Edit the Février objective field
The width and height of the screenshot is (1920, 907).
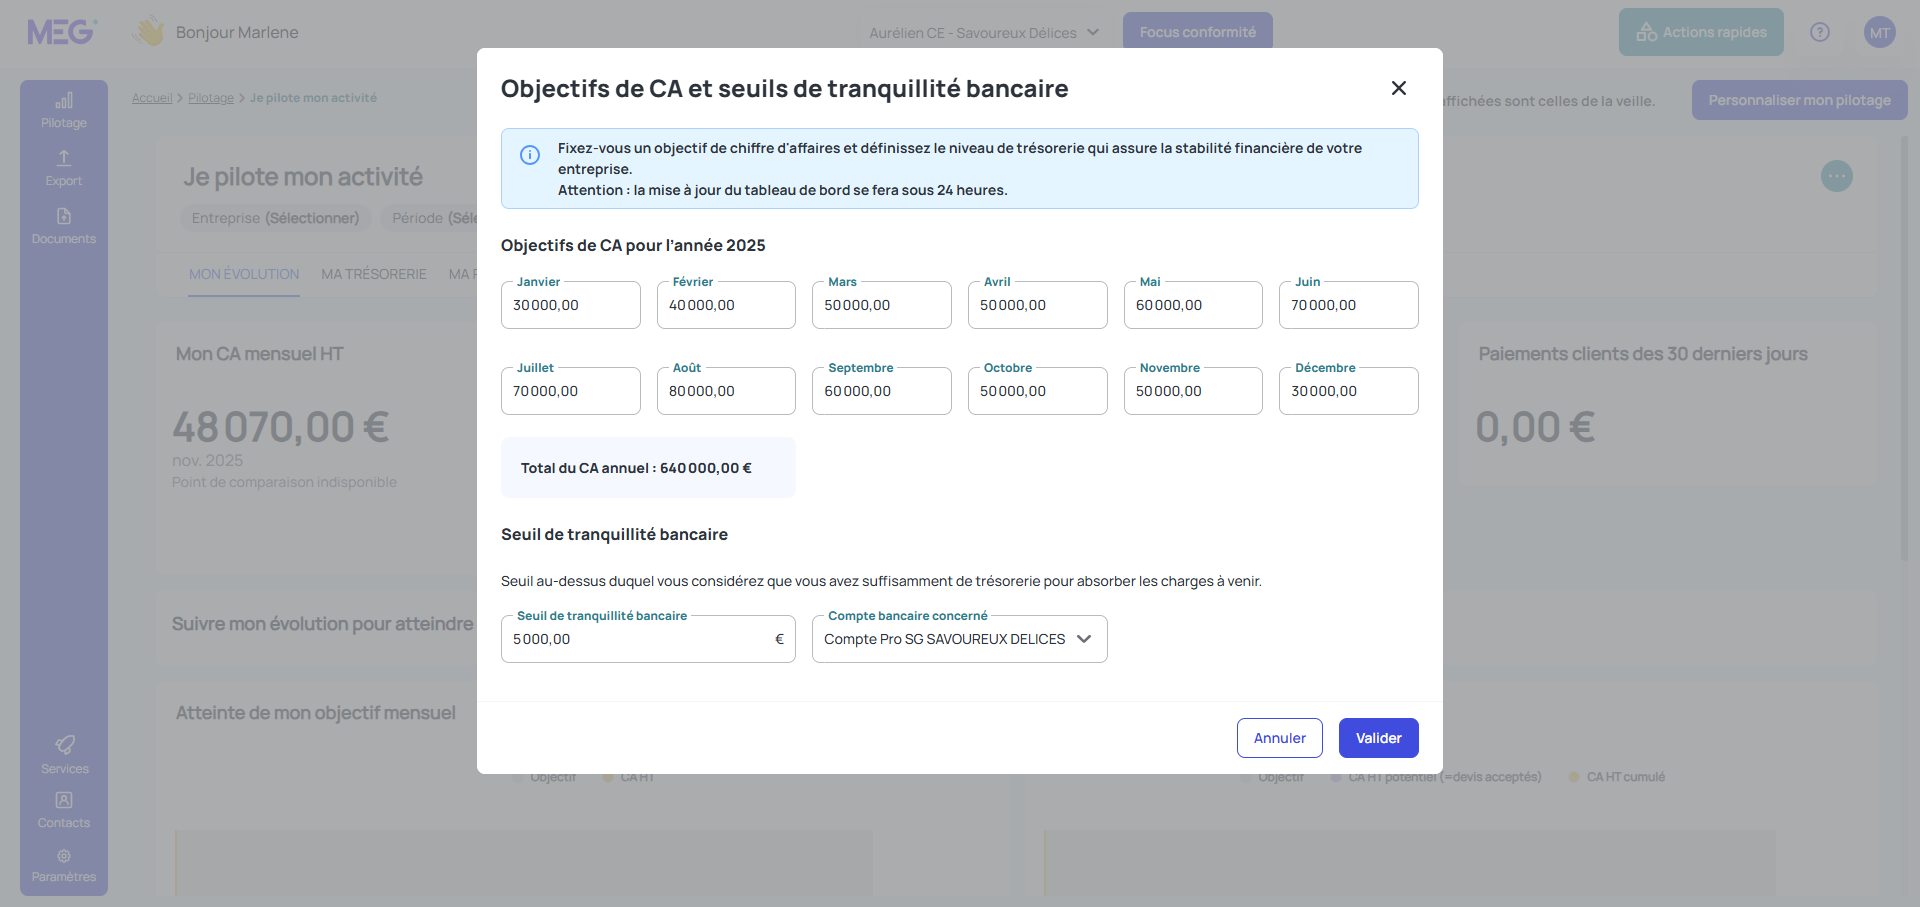coord(726,305)
